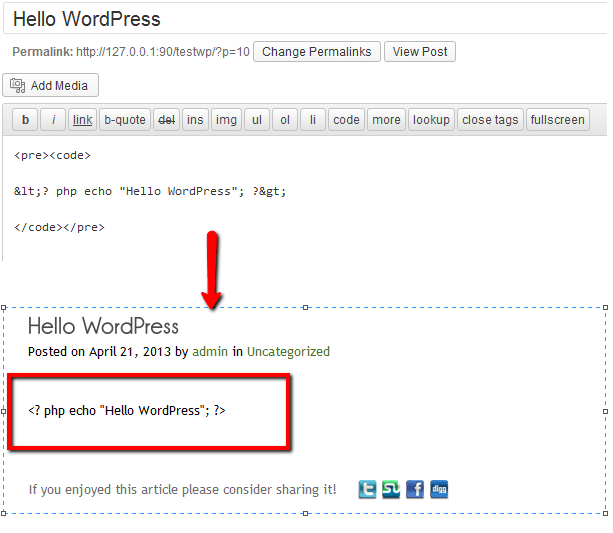The image size is (613, 533).
Task: Click the code tag button
Action: tap(346, 120)
